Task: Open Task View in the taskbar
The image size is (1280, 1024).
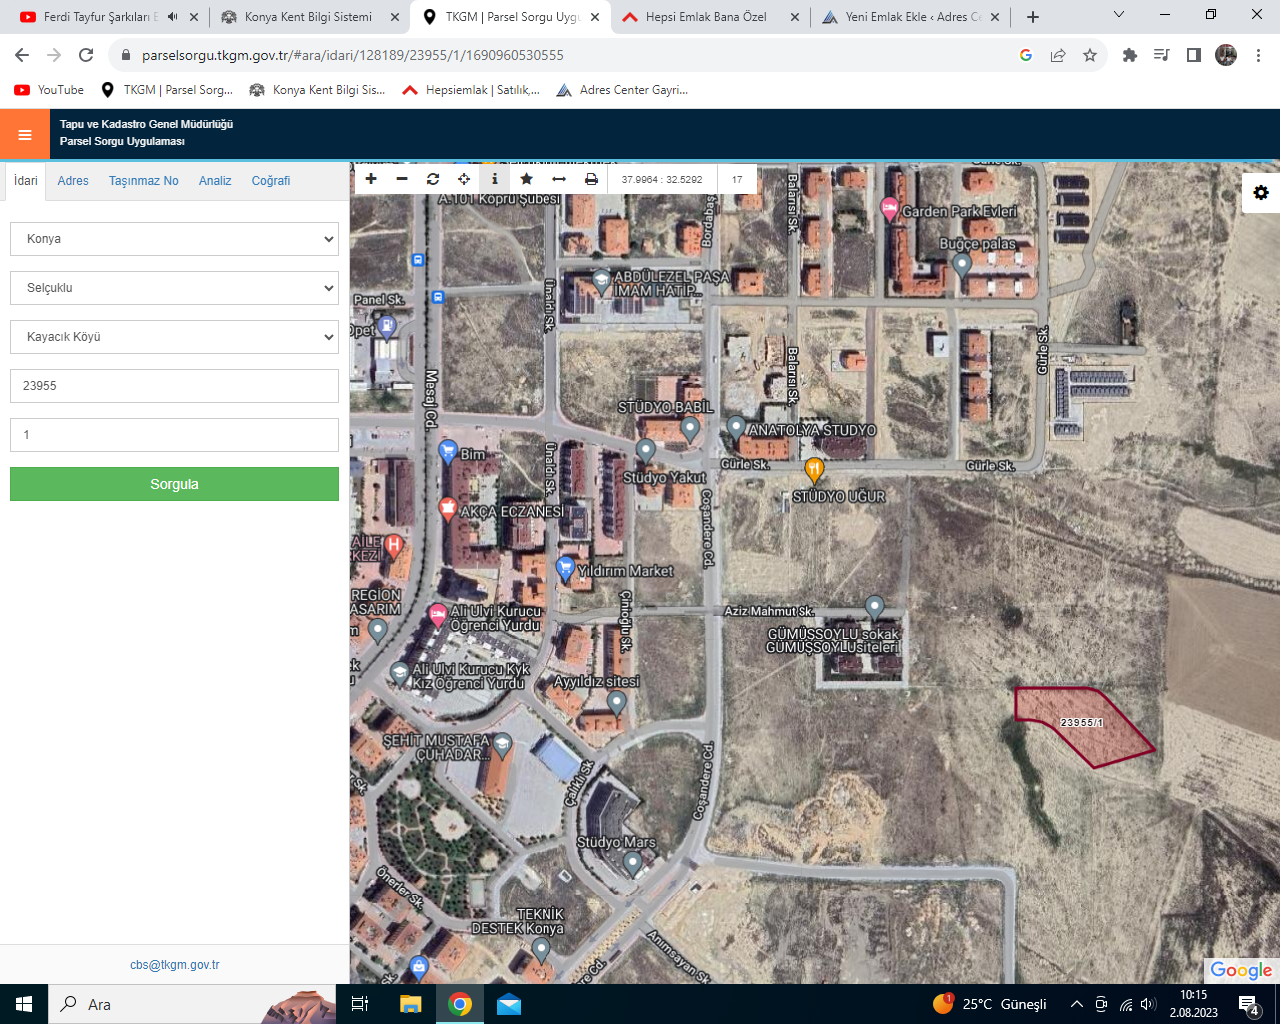Action: click(x=361, y=1004)
